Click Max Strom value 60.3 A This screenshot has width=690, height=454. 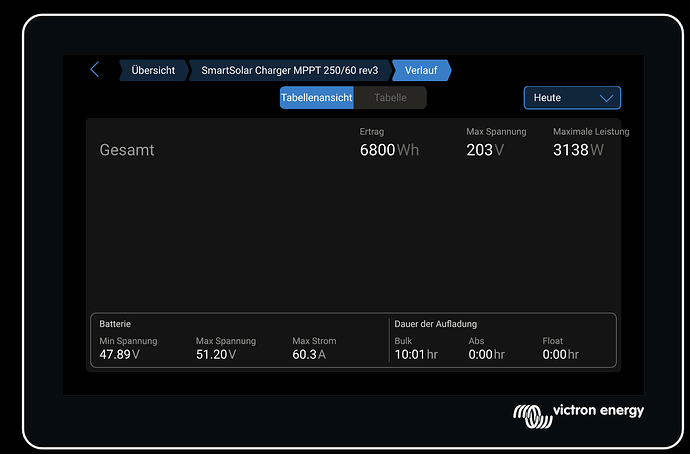[x=309, y=355]
